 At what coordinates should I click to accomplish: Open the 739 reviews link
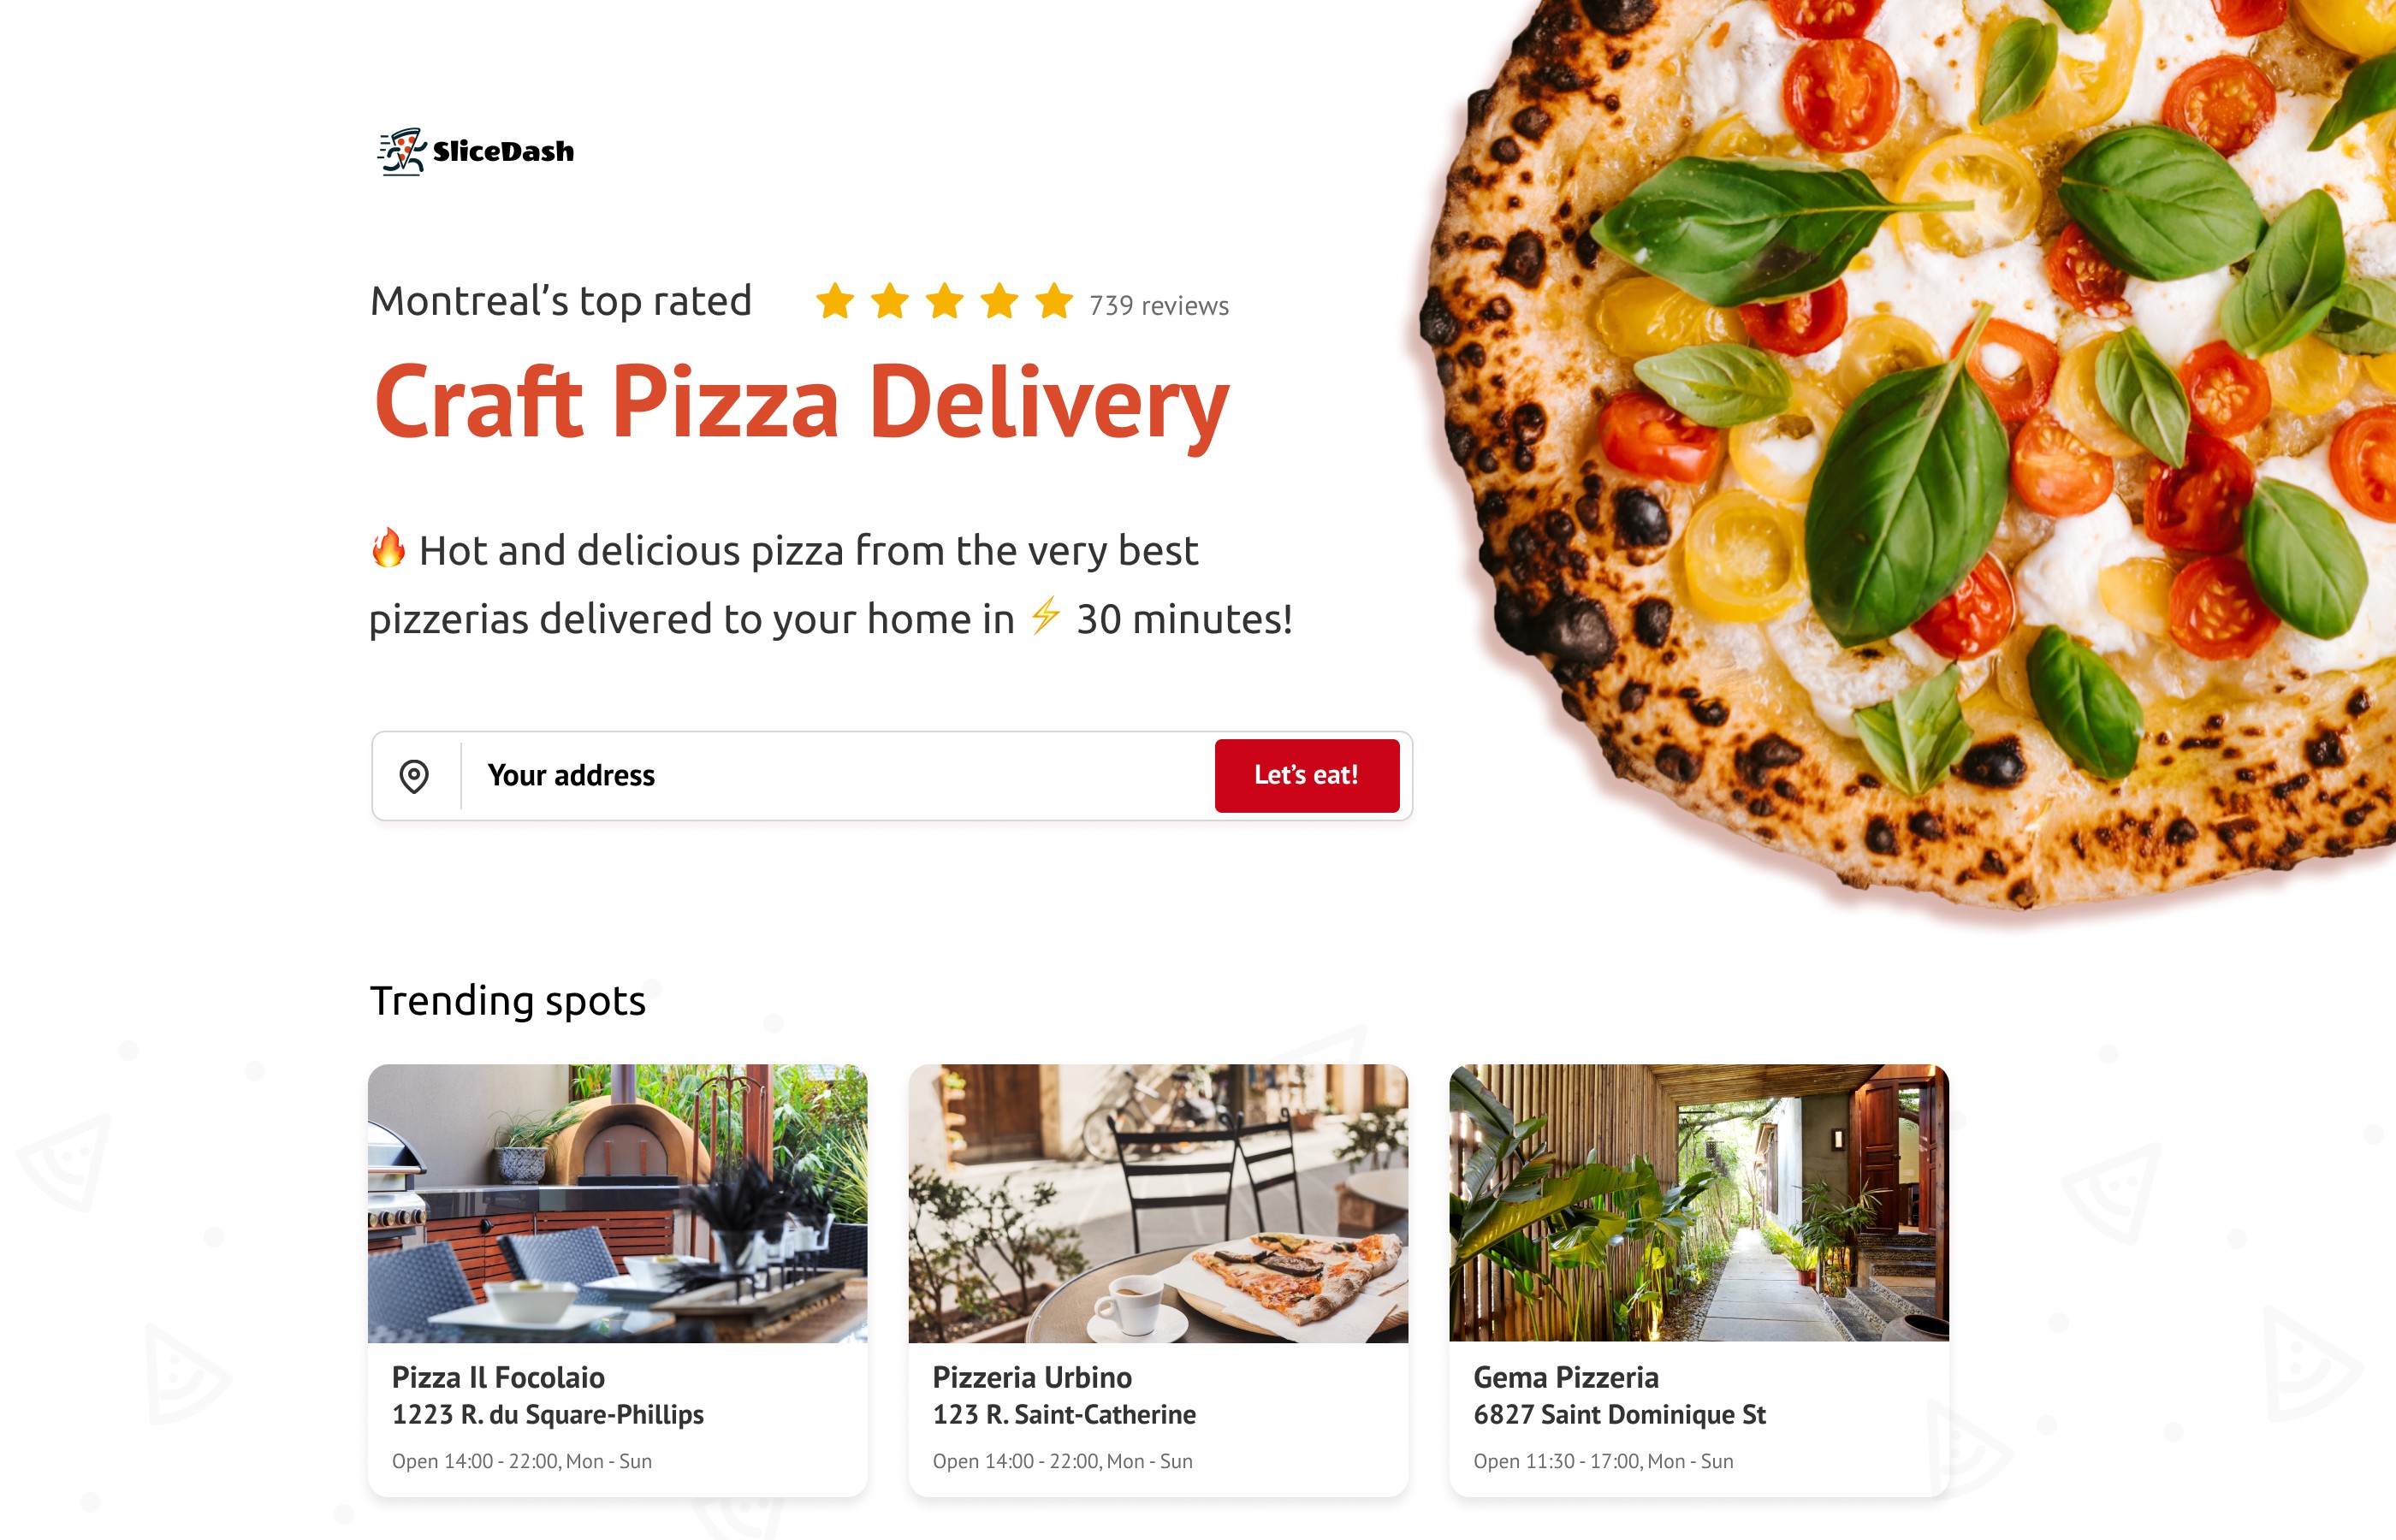(x=1158, y=305)
